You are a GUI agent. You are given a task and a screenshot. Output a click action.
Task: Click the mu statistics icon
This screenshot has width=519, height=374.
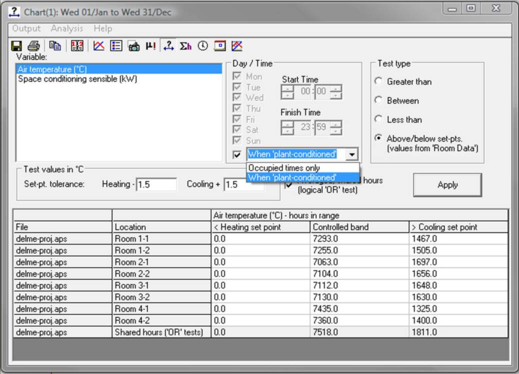pos(151,46)
